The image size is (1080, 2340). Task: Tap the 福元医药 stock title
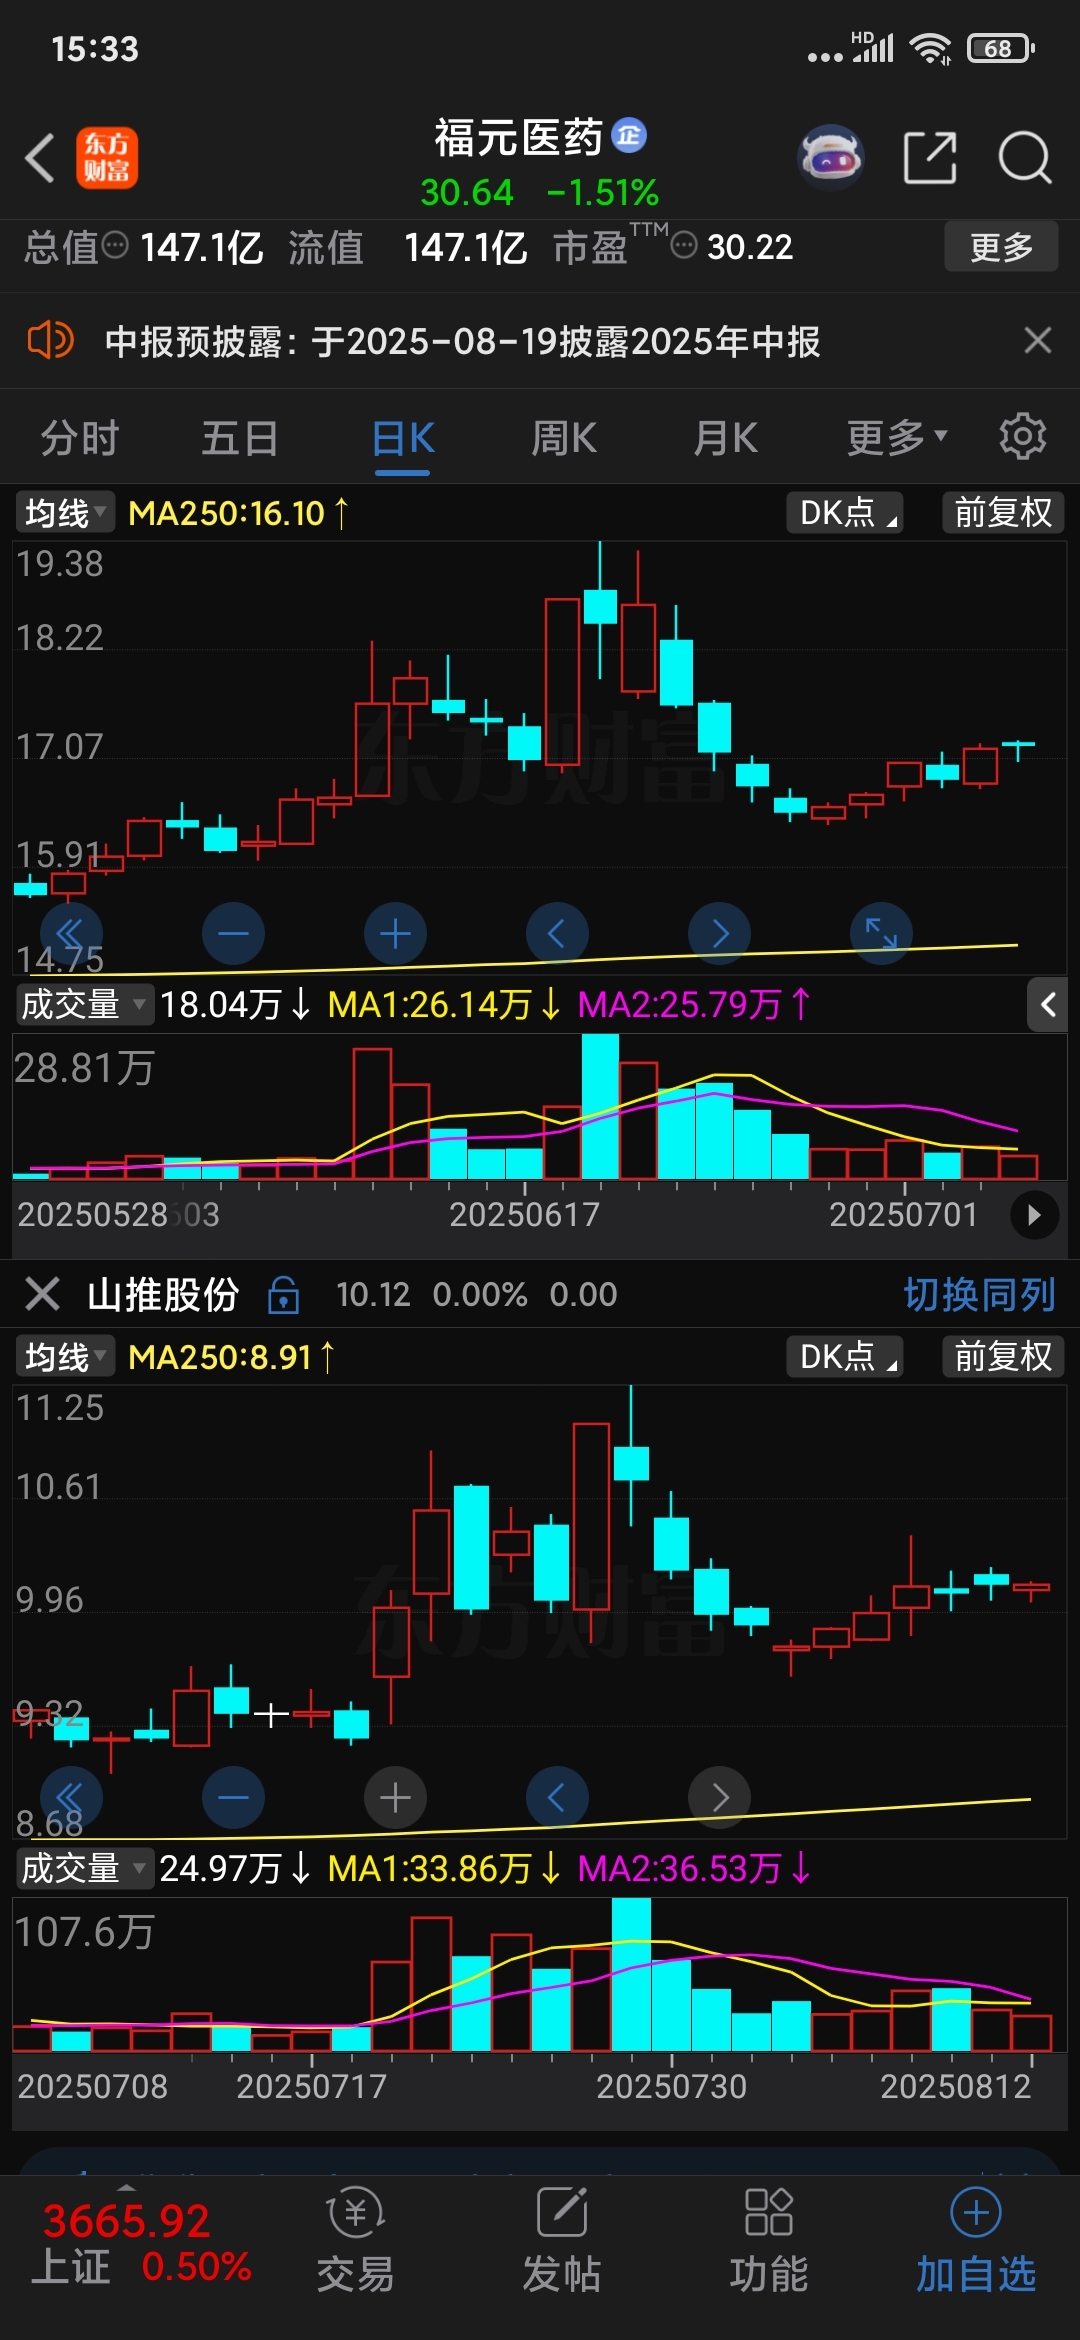(518, 137)
